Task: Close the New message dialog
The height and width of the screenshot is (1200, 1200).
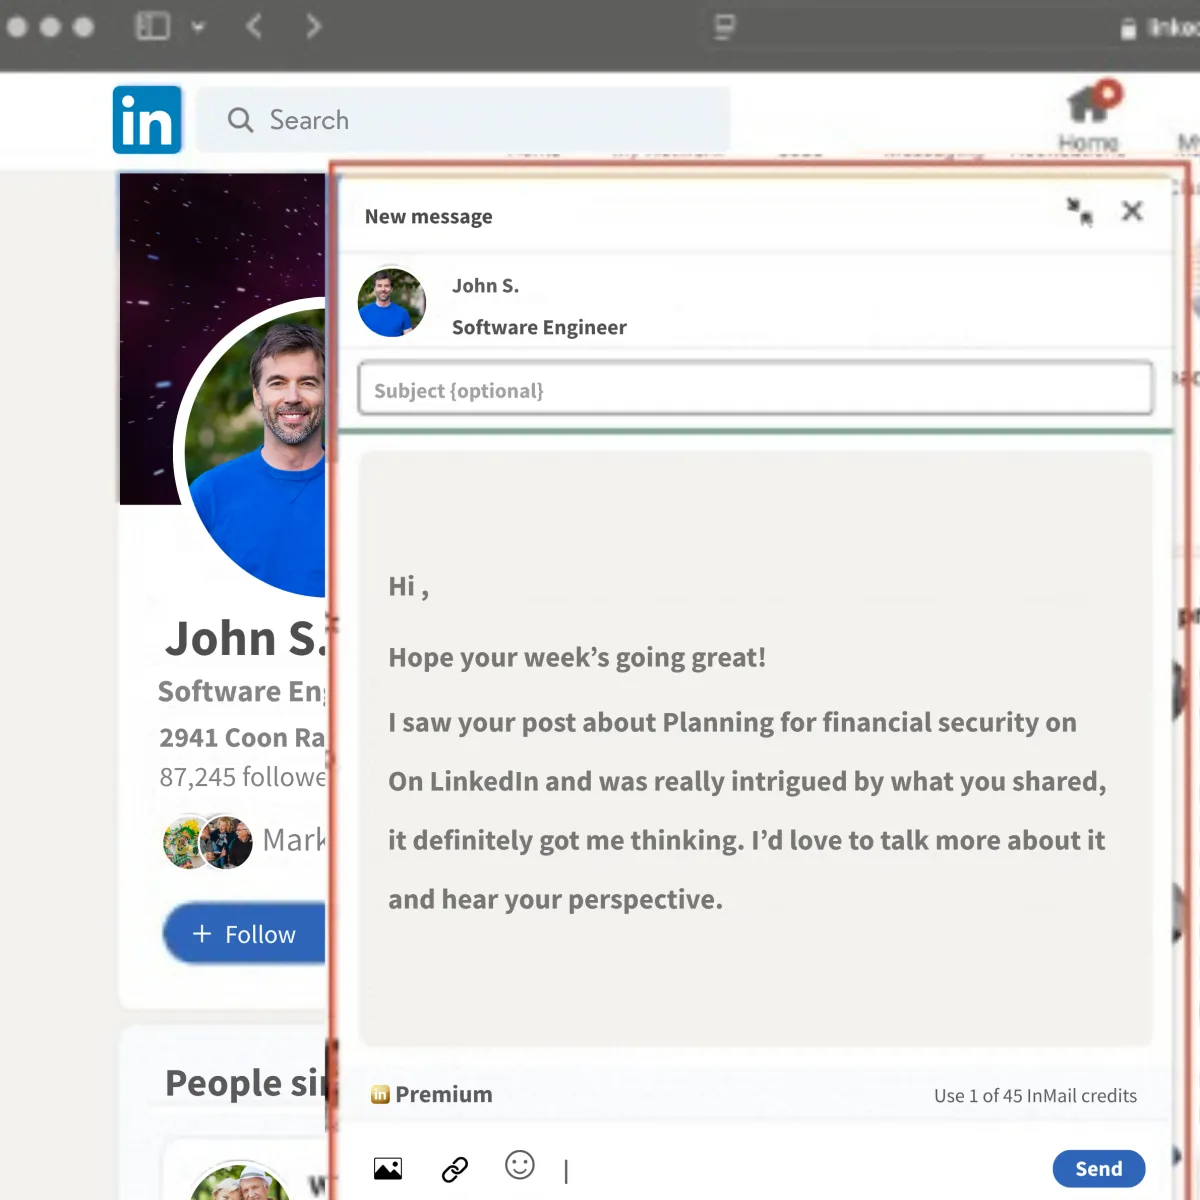Action: coord(1132,211)
